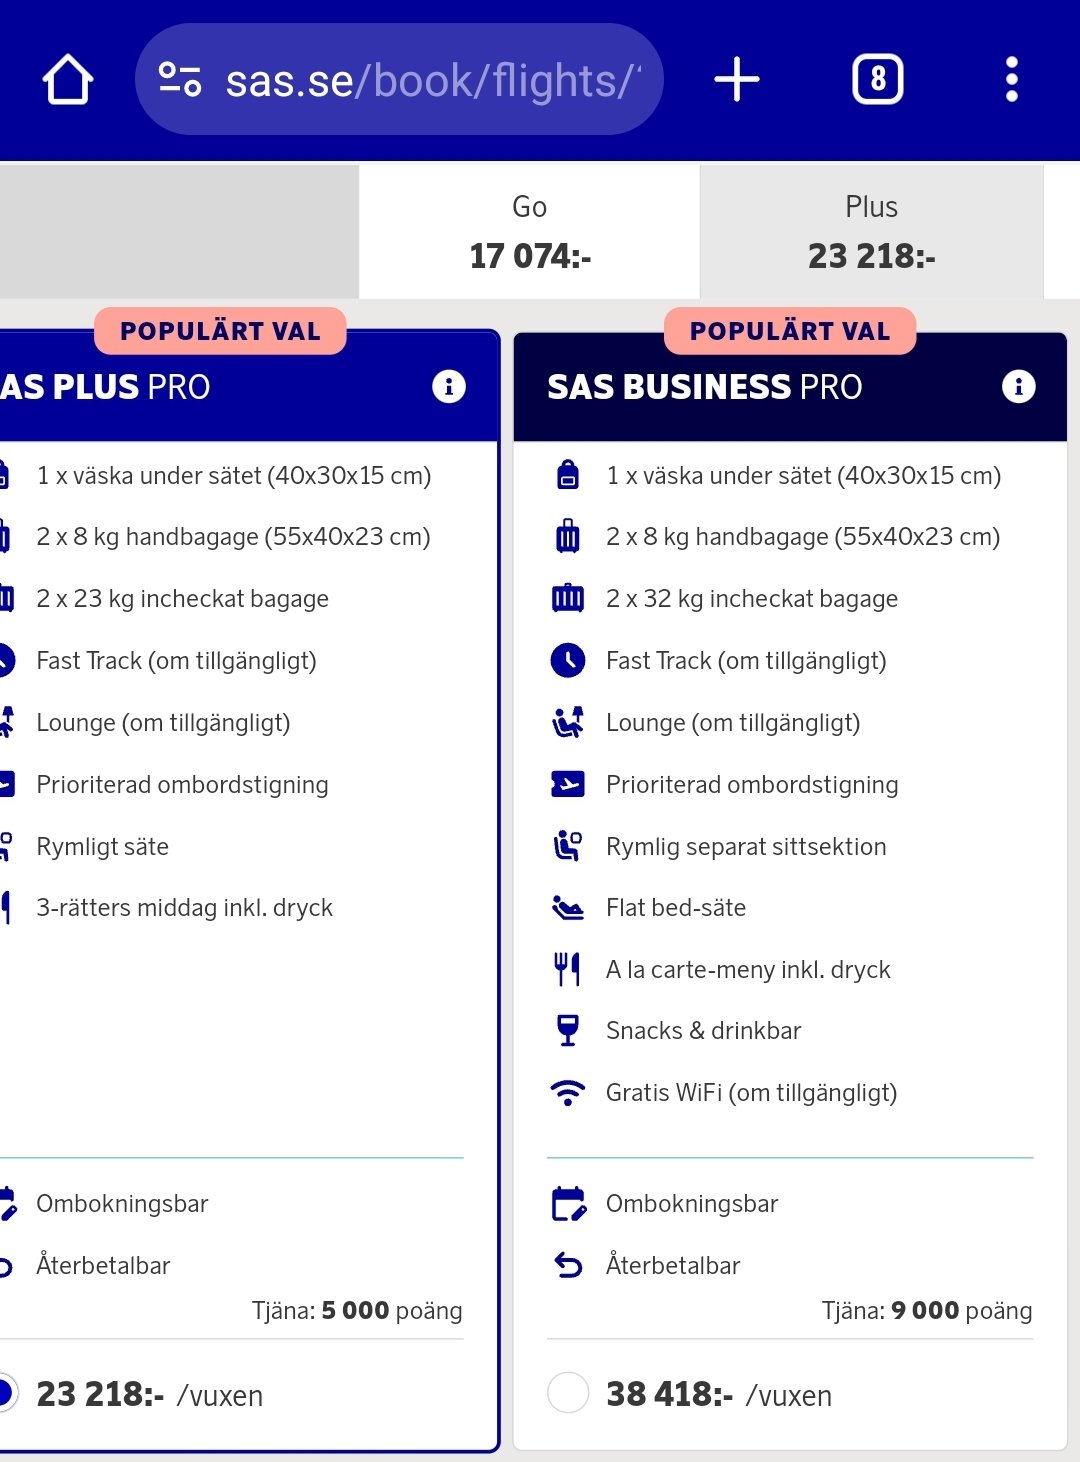
Task: Tap the Snacks & drinkbar glass icon
Action: coord(568,1031)
